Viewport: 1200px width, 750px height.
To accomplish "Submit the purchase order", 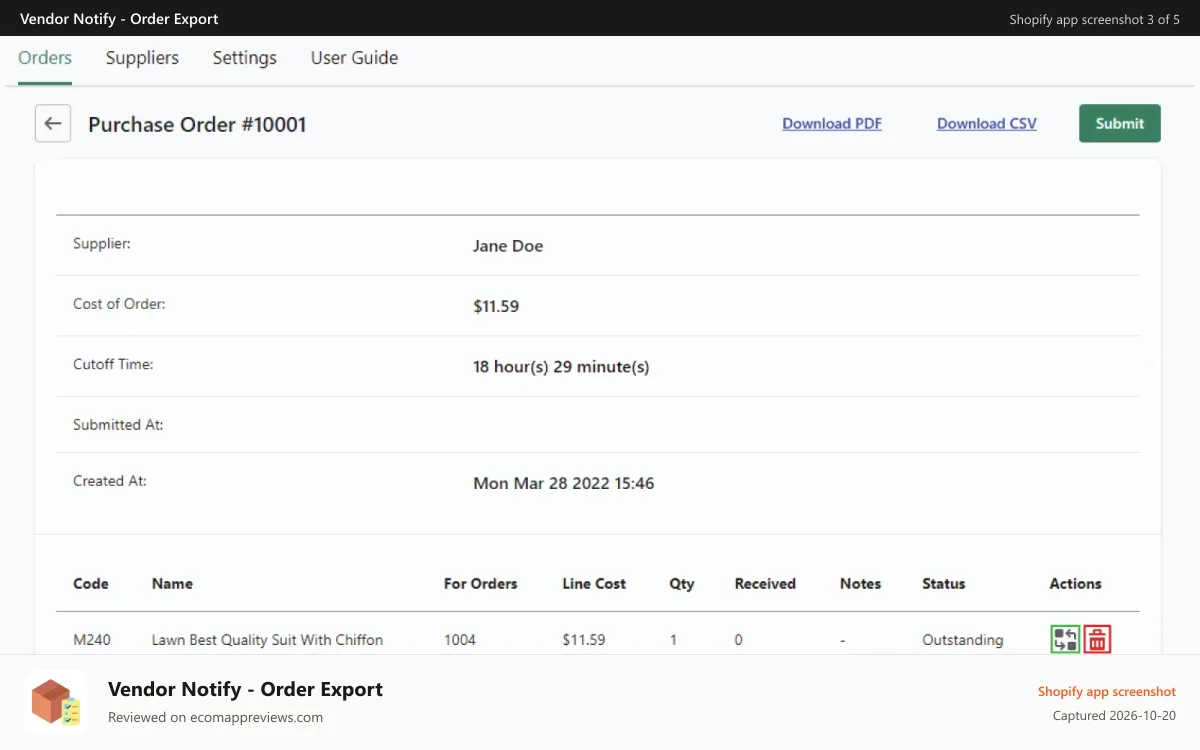I will [x=1120, y=123].
